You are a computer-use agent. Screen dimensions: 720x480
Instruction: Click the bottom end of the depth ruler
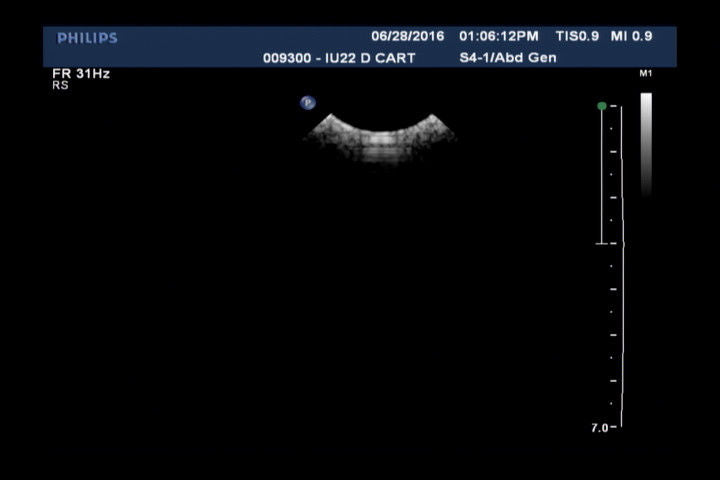click(x=620, y=427)
